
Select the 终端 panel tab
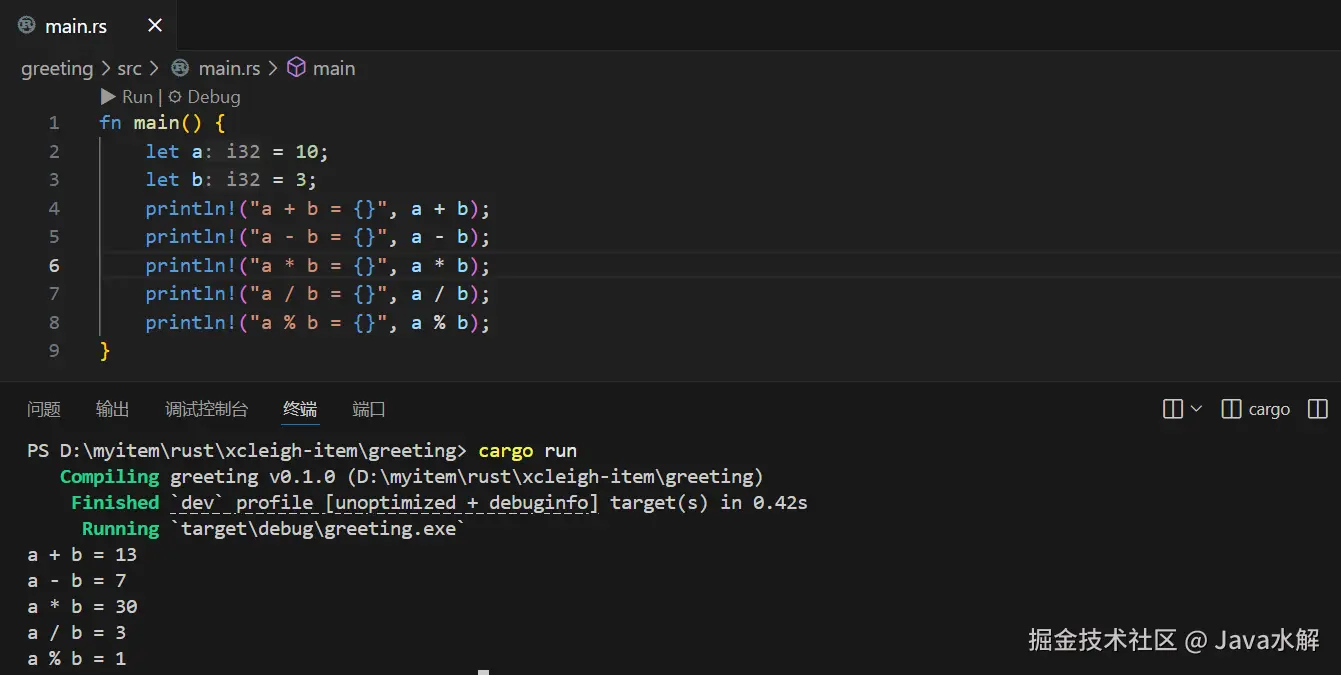300,409
